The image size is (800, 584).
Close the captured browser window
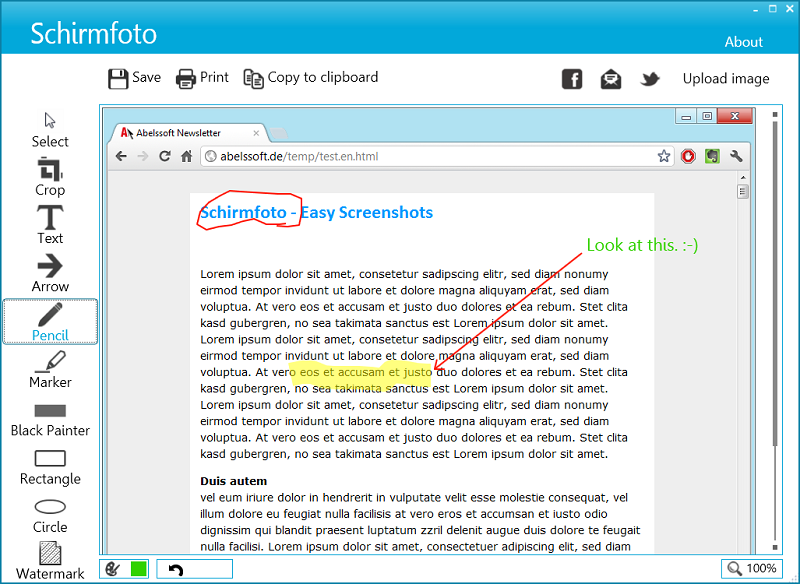735,116
